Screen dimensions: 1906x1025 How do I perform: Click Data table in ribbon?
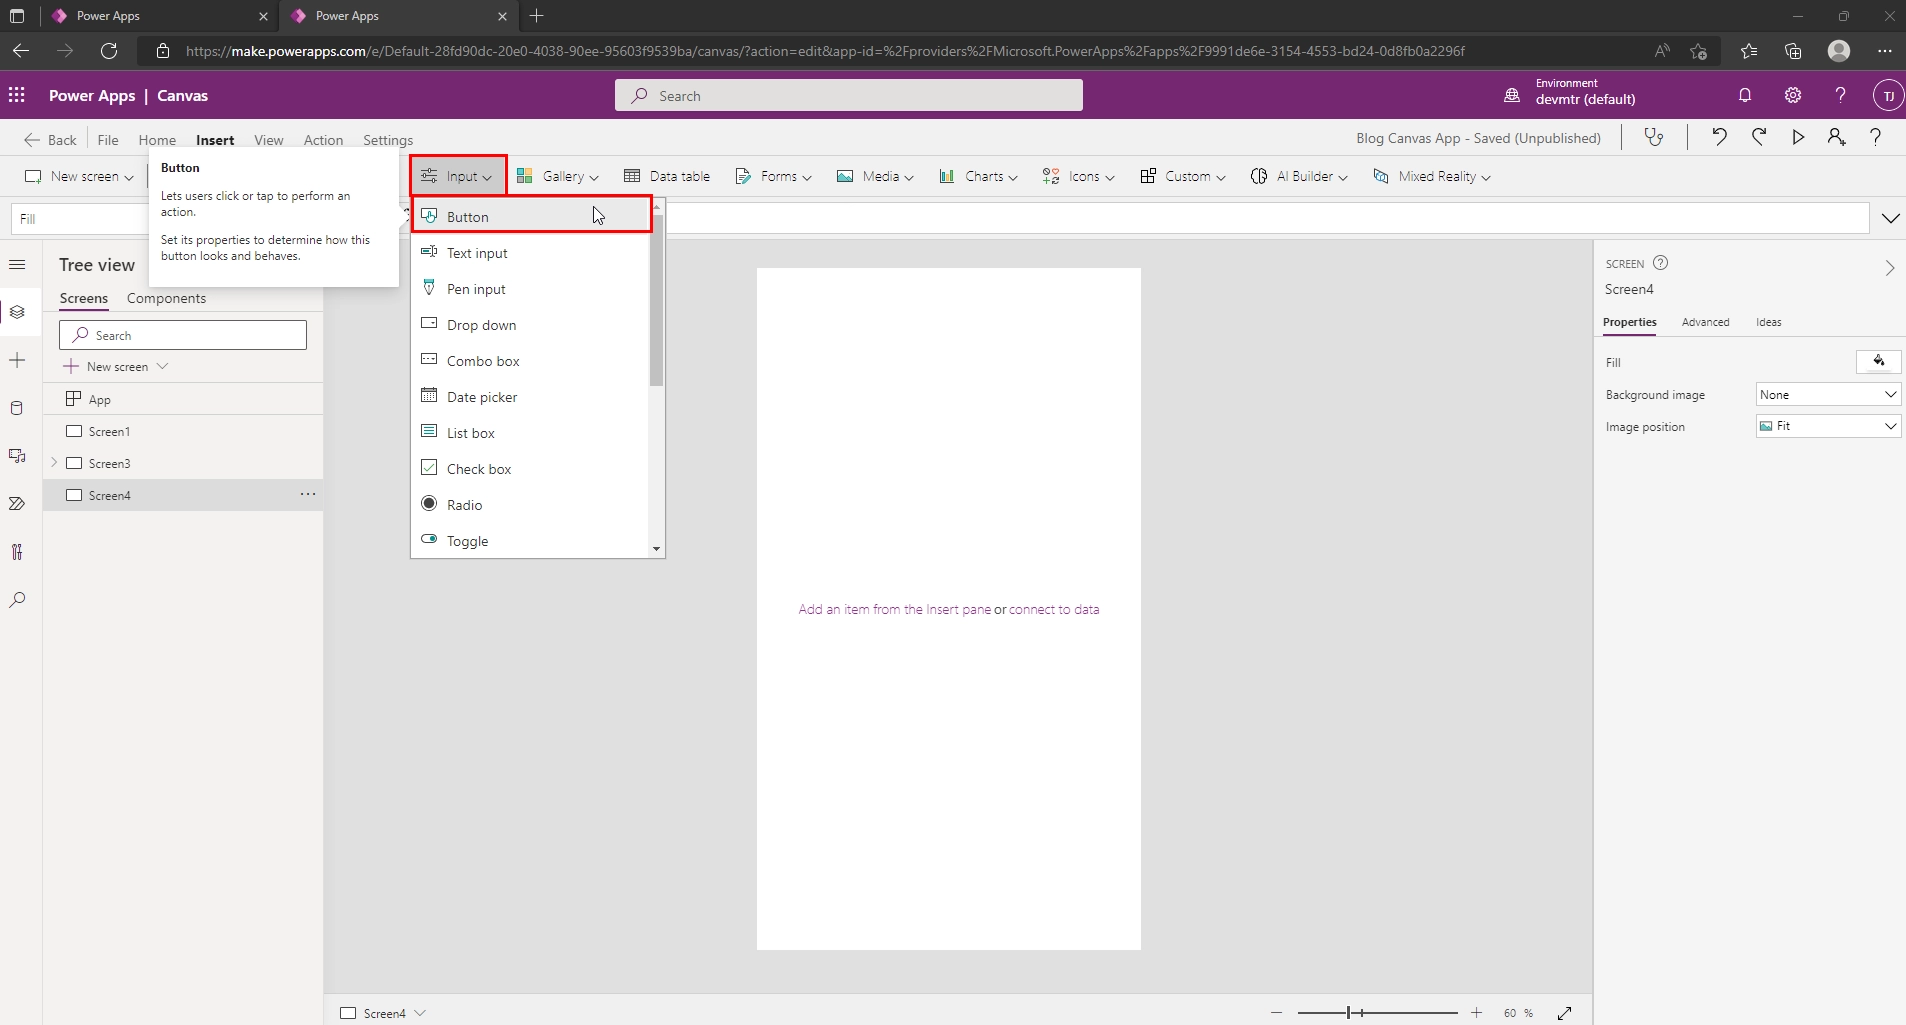pos(667,176)
